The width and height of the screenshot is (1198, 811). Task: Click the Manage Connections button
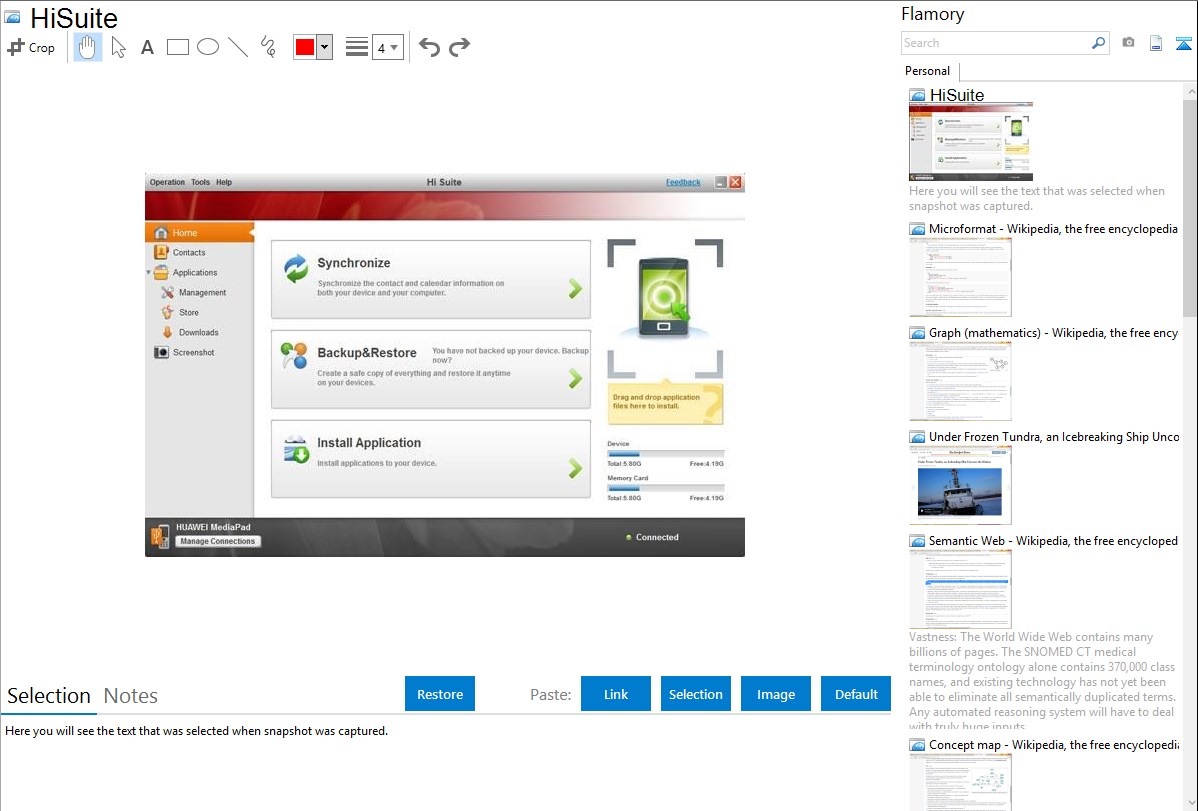218,541
